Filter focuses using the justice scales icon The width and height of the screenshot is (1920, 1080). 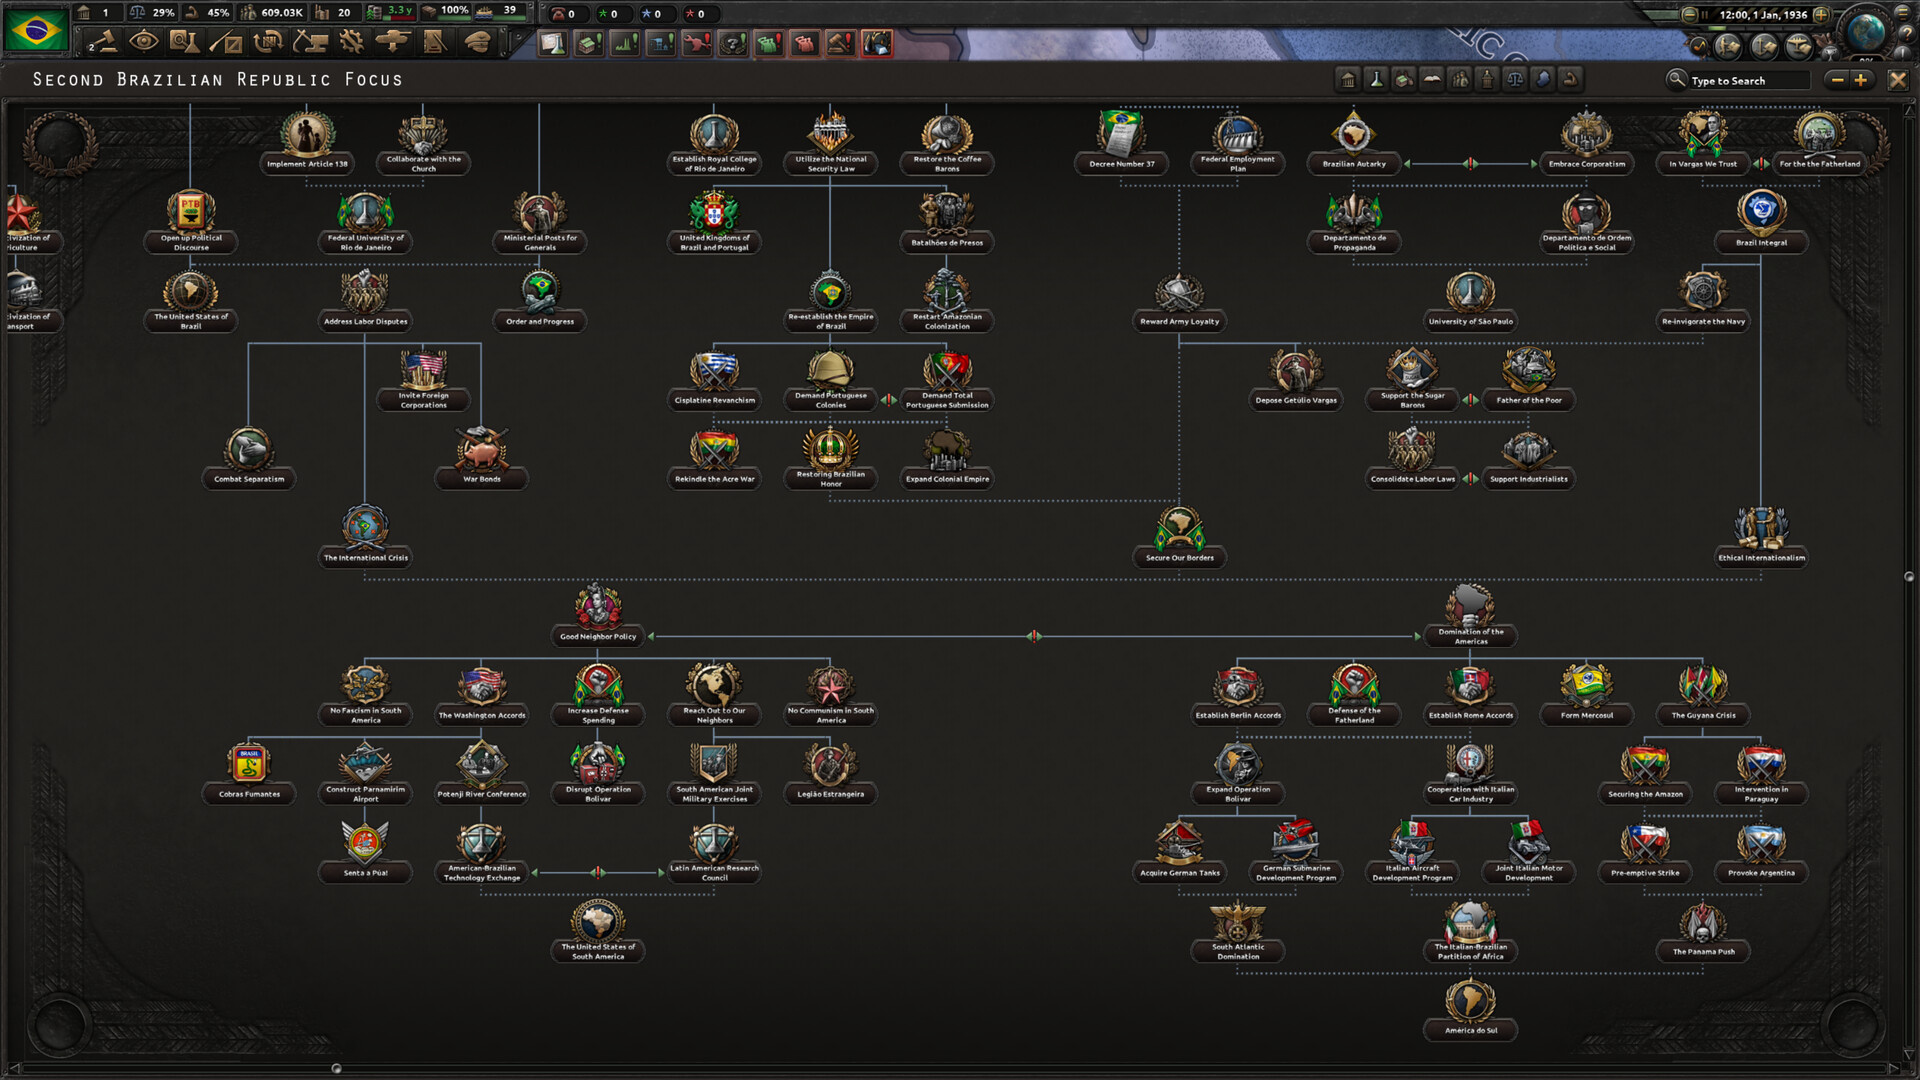pos(1515,79)
